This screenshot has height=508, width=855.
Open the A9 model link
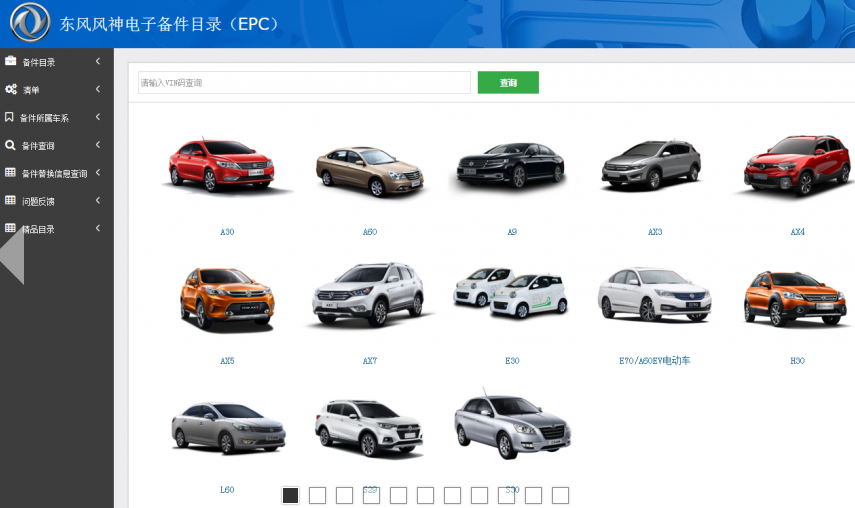click(x=512, y=232)
